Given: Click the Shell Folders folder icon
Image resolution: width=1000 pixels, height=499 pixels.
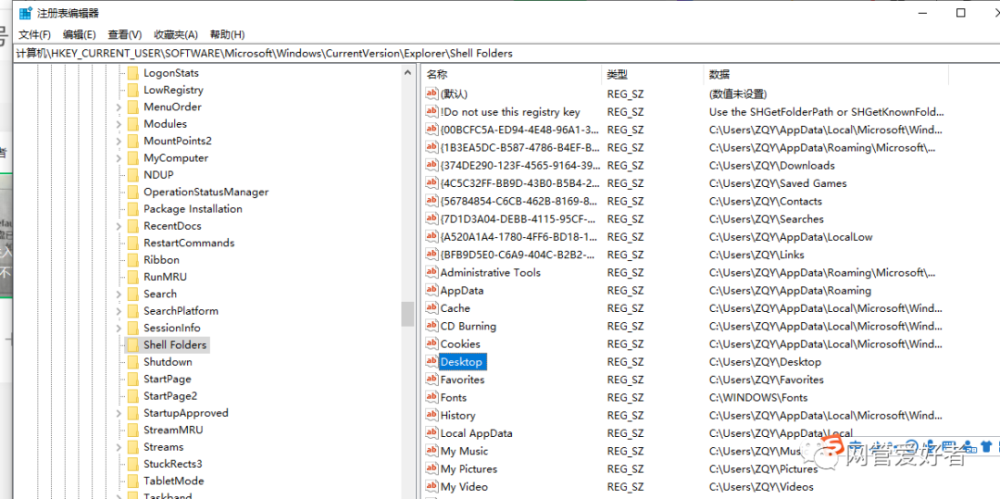Looking at the screenshot, I should coord(133,345).
